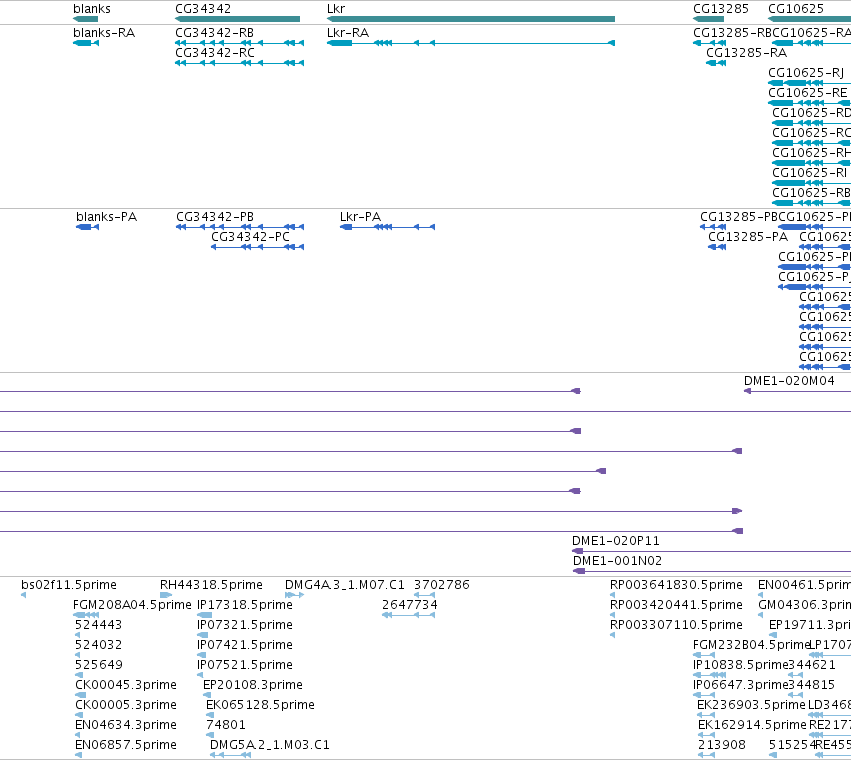Click the IP07521.5prime label
Viewport: 851px width, 760px height.
point(245,665)
